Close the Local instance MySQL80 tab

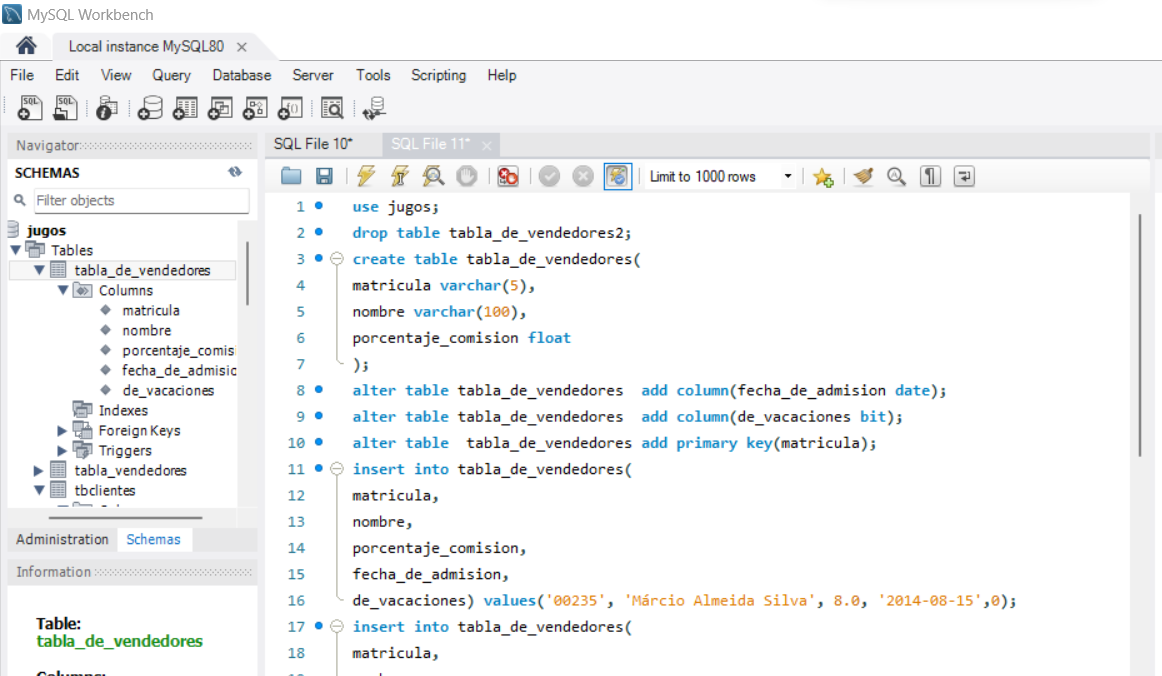coord(242,47)
